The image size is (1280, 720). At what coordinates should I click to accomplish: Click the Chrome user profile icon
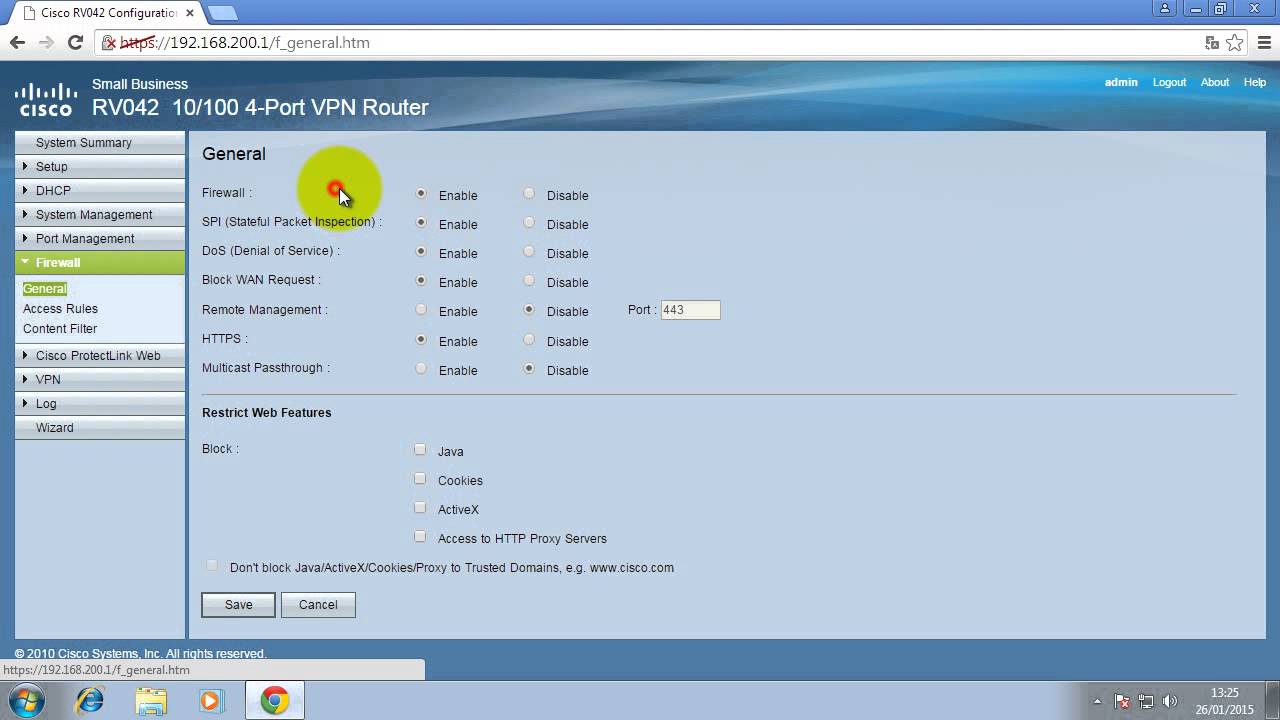coord(1165,9)
